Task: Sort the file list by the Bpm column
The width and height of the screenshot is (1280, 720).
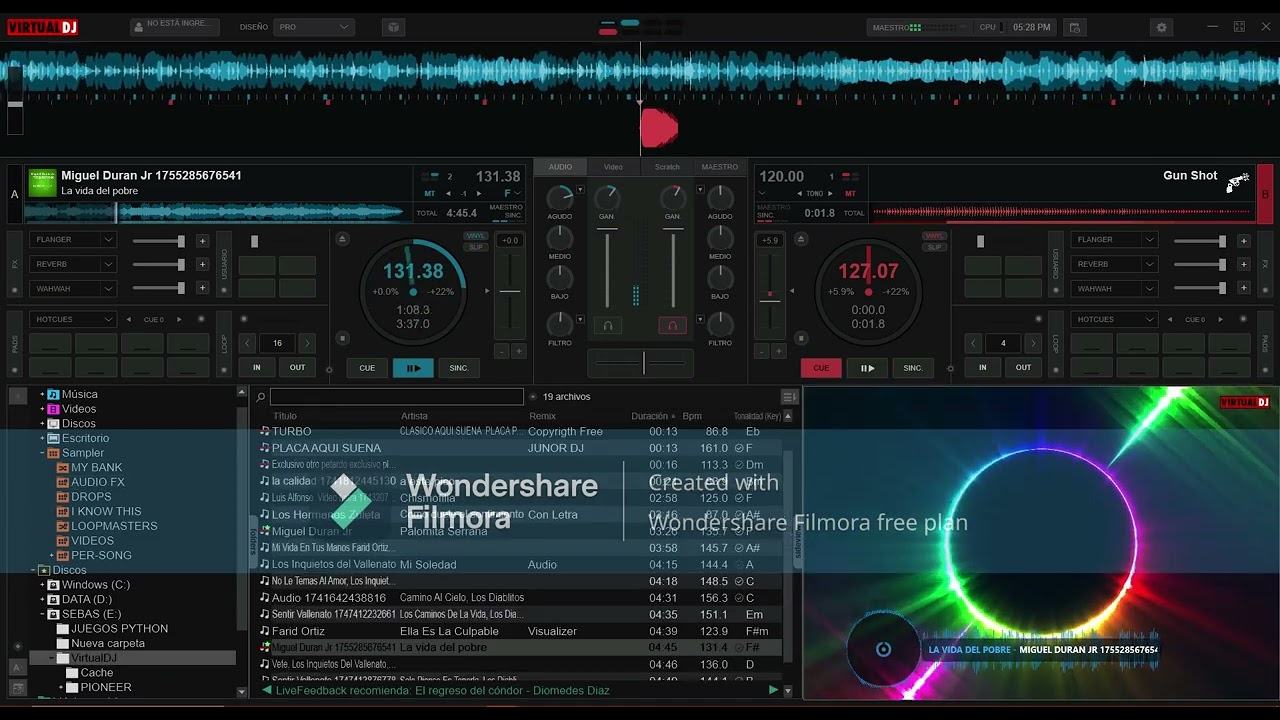Action: (x=692, y=416)
